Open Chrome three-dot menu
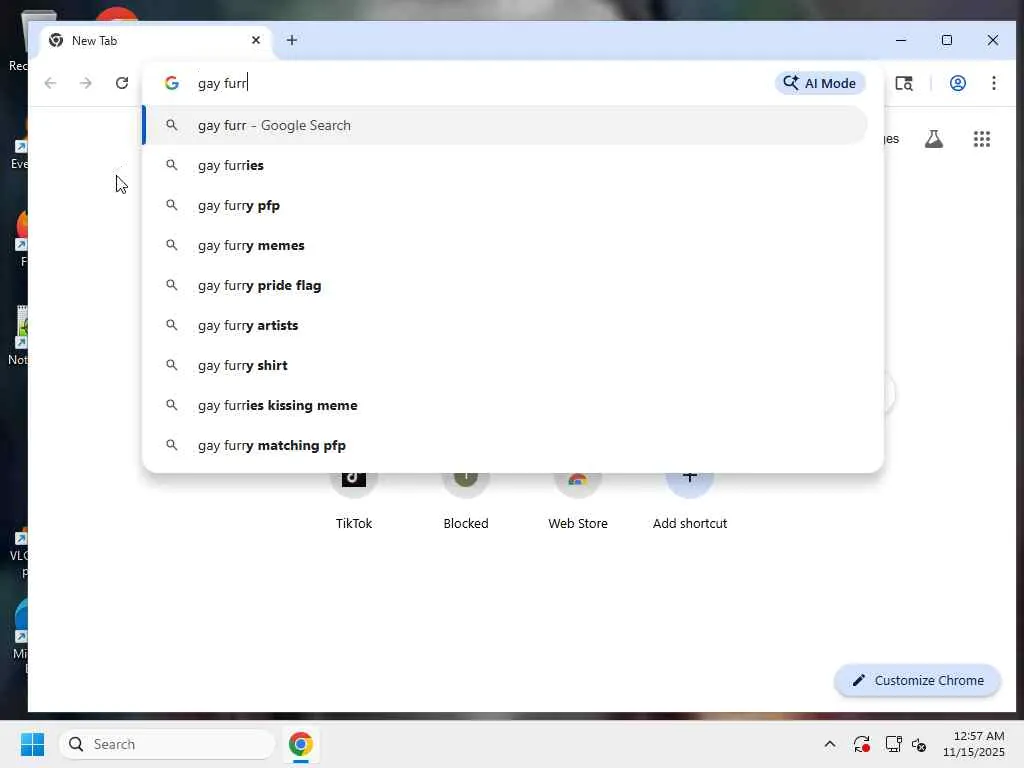Image resolution: width=1024 pixels, height=768 pixels. [993, 83]
